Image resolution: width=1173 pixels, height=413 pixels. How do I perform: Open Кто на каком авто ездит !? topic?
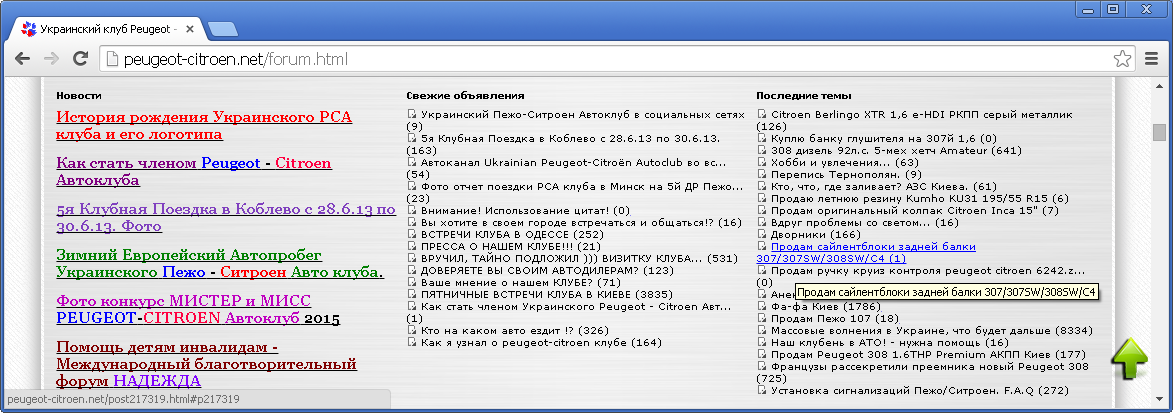515,330
